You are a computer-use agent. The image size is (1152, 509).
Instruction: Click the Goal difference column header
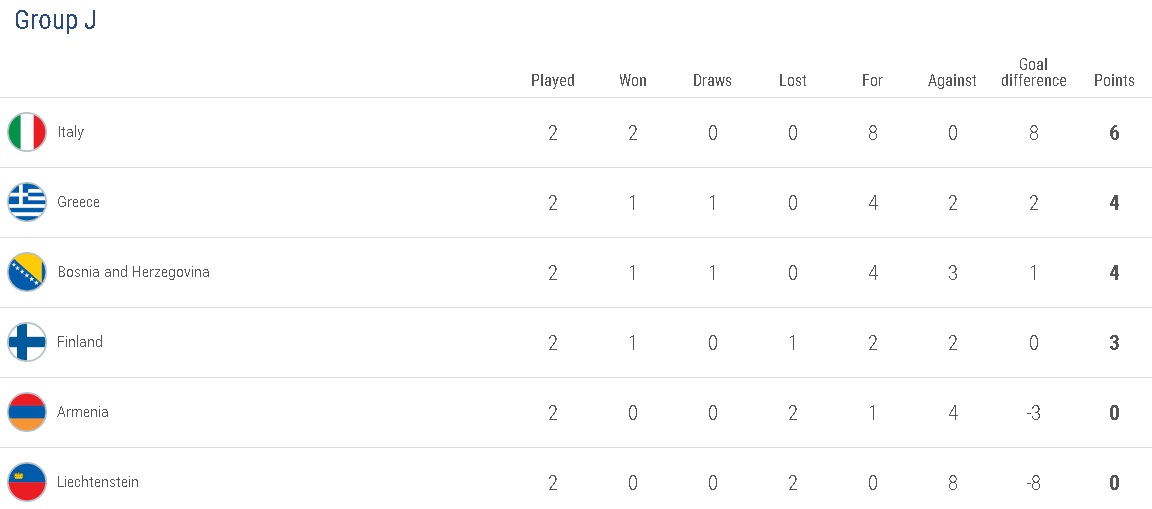[x=1034, y=73]
